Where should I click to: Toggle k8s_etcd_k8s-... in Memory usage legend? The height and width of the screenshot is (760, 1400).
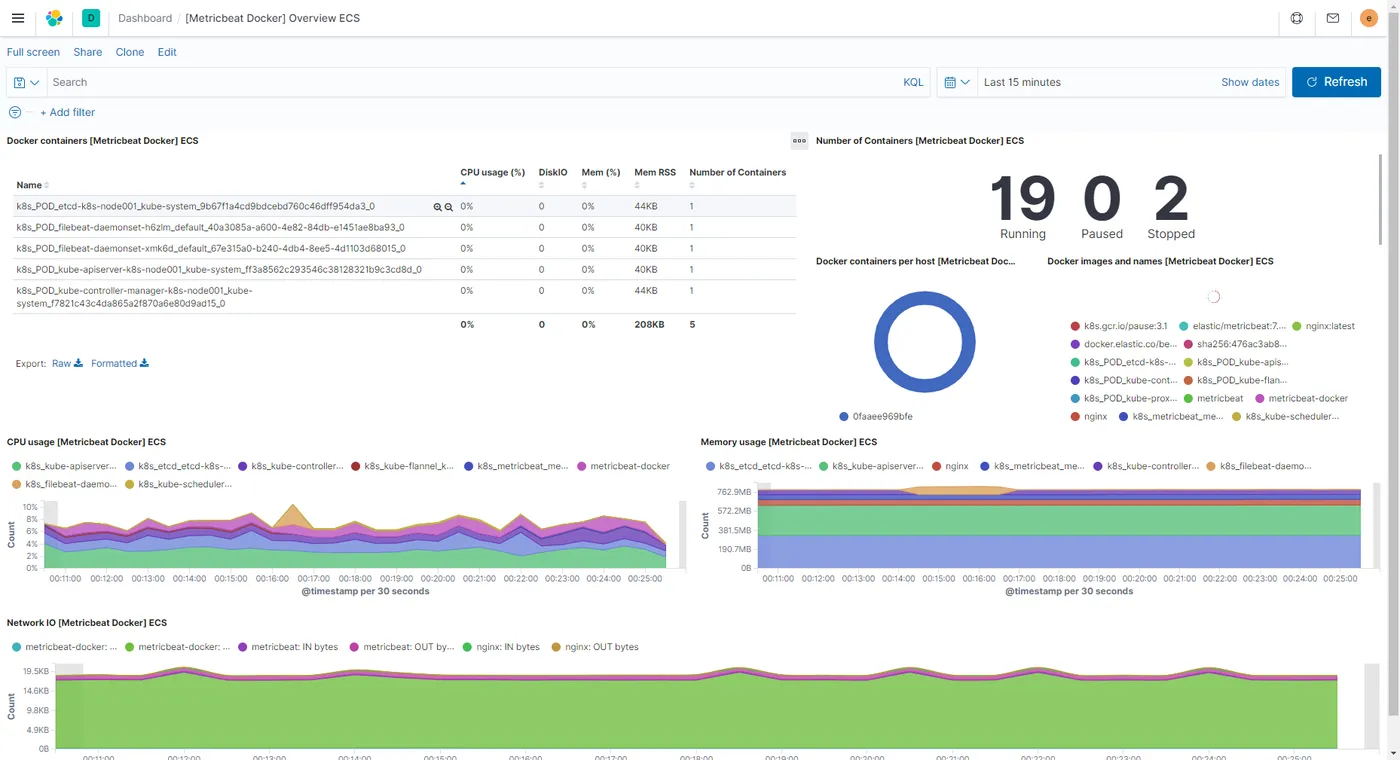759,466
